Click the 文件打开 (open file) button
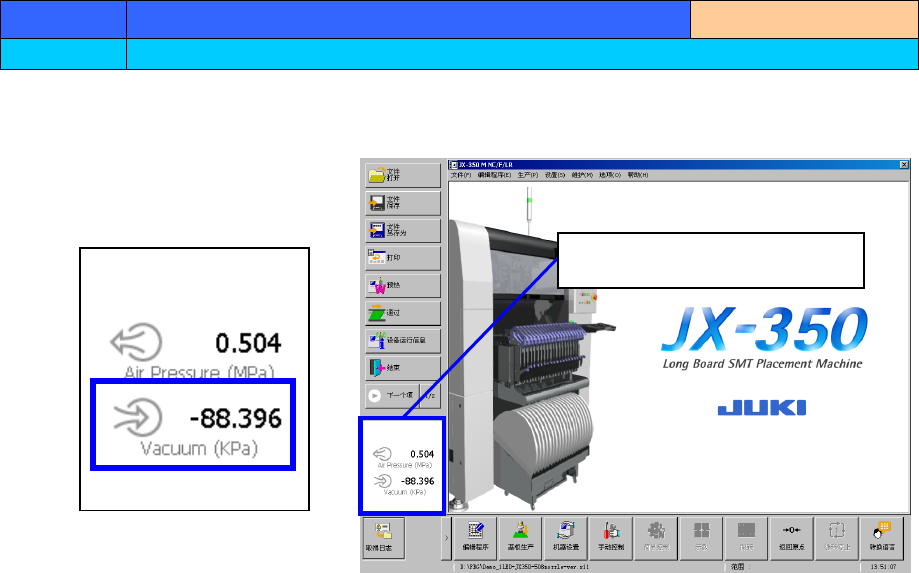The height and width of the screenshot is (573, 919). pyautogui.click(x=403, y=175)
